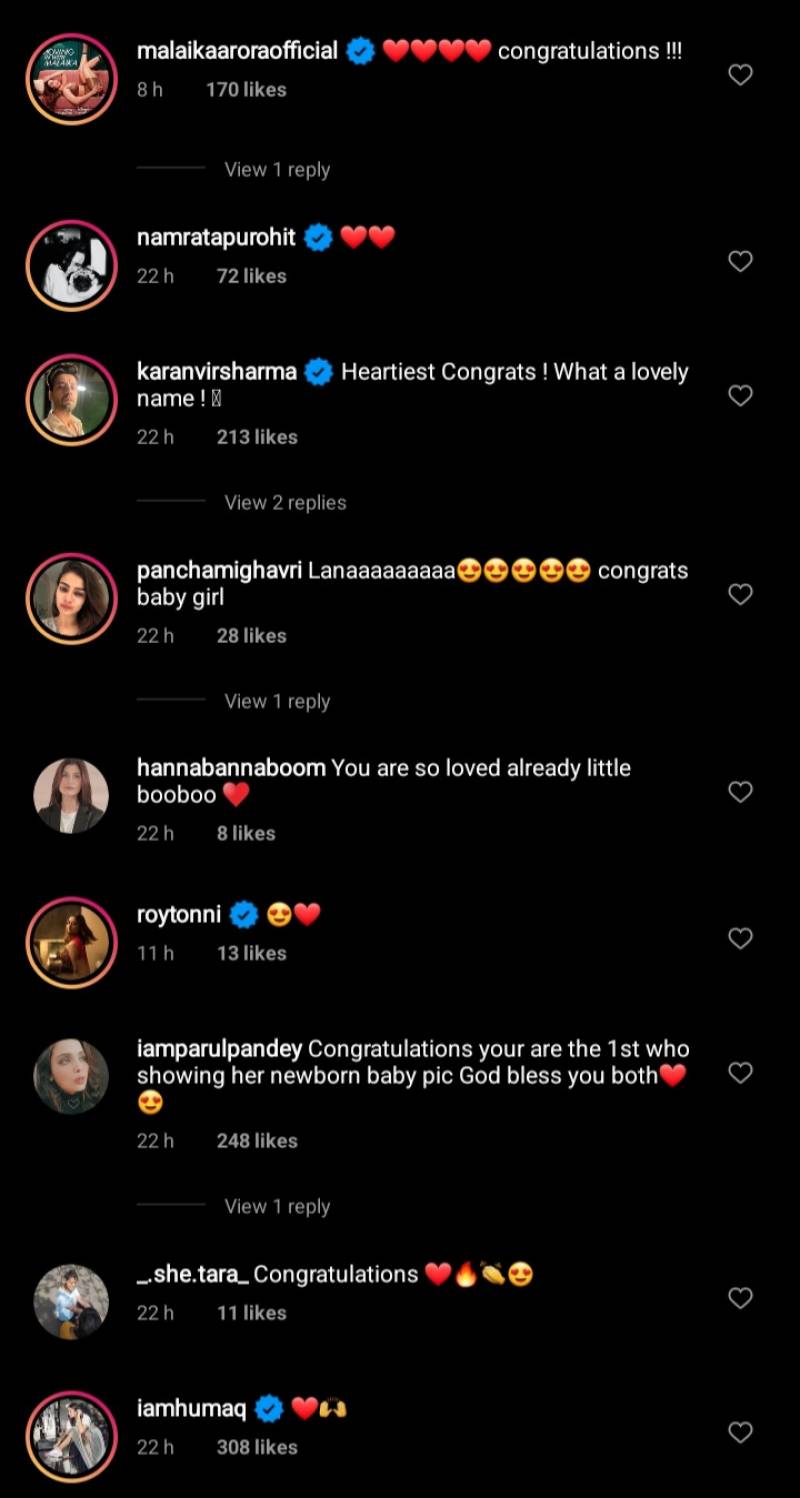Open hannabannaboom's profile photo
Viewport: 800px width, 1498px height.
71,797
